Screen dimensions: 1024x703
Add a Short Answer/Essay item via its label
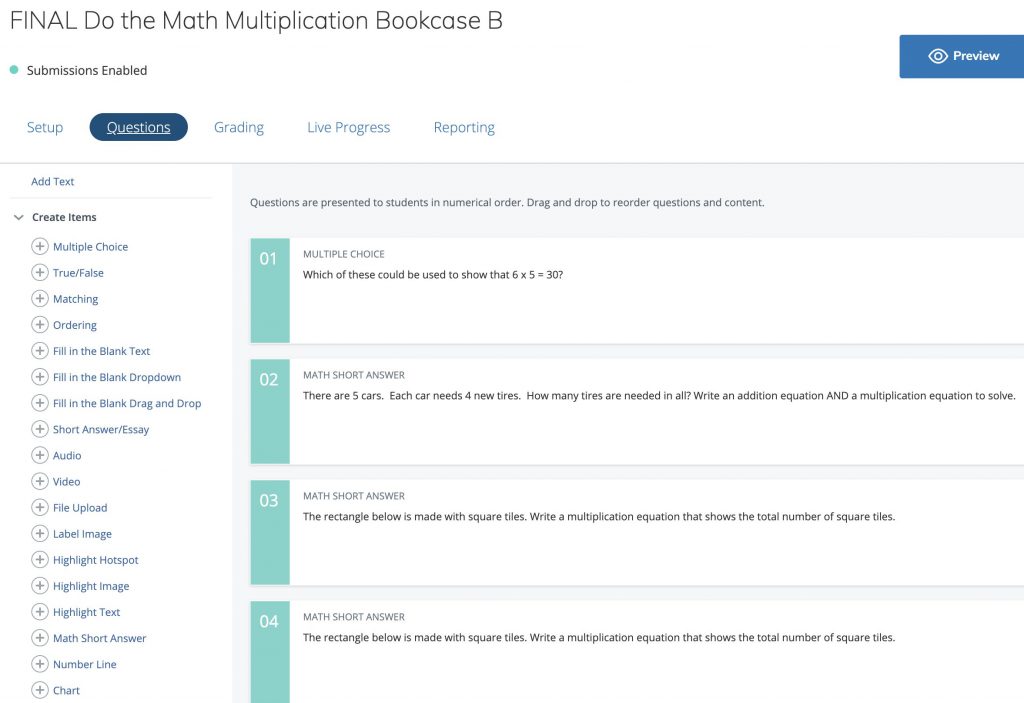click(101, 430)
